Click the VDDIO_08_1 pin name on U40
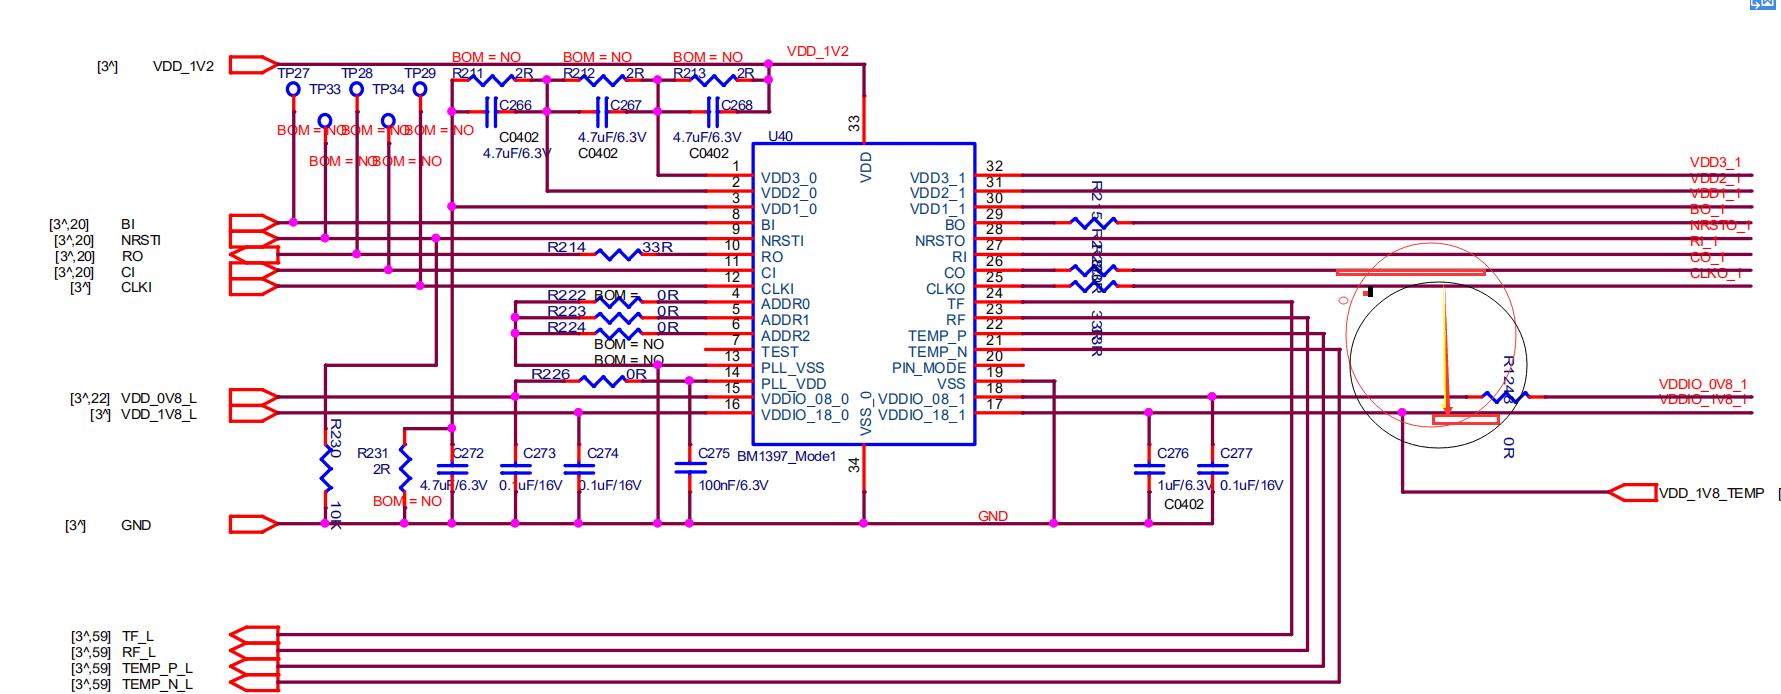Viewport: 1781px width, 694px height. pyautogui.click(x=922, y=399)
